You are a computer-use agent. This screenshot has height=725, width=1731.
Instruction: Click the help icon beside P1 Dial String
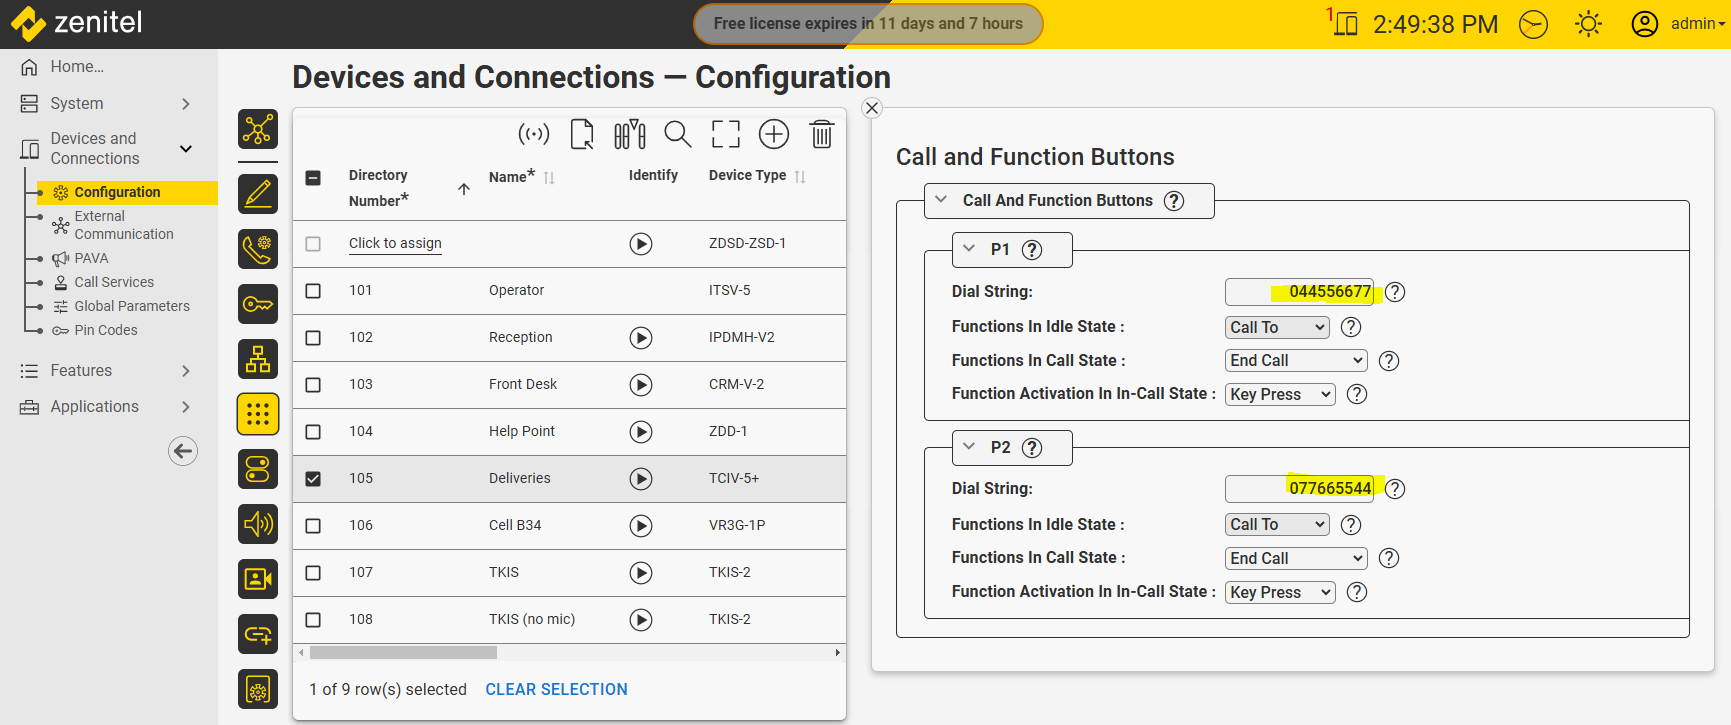(1395, 292)
